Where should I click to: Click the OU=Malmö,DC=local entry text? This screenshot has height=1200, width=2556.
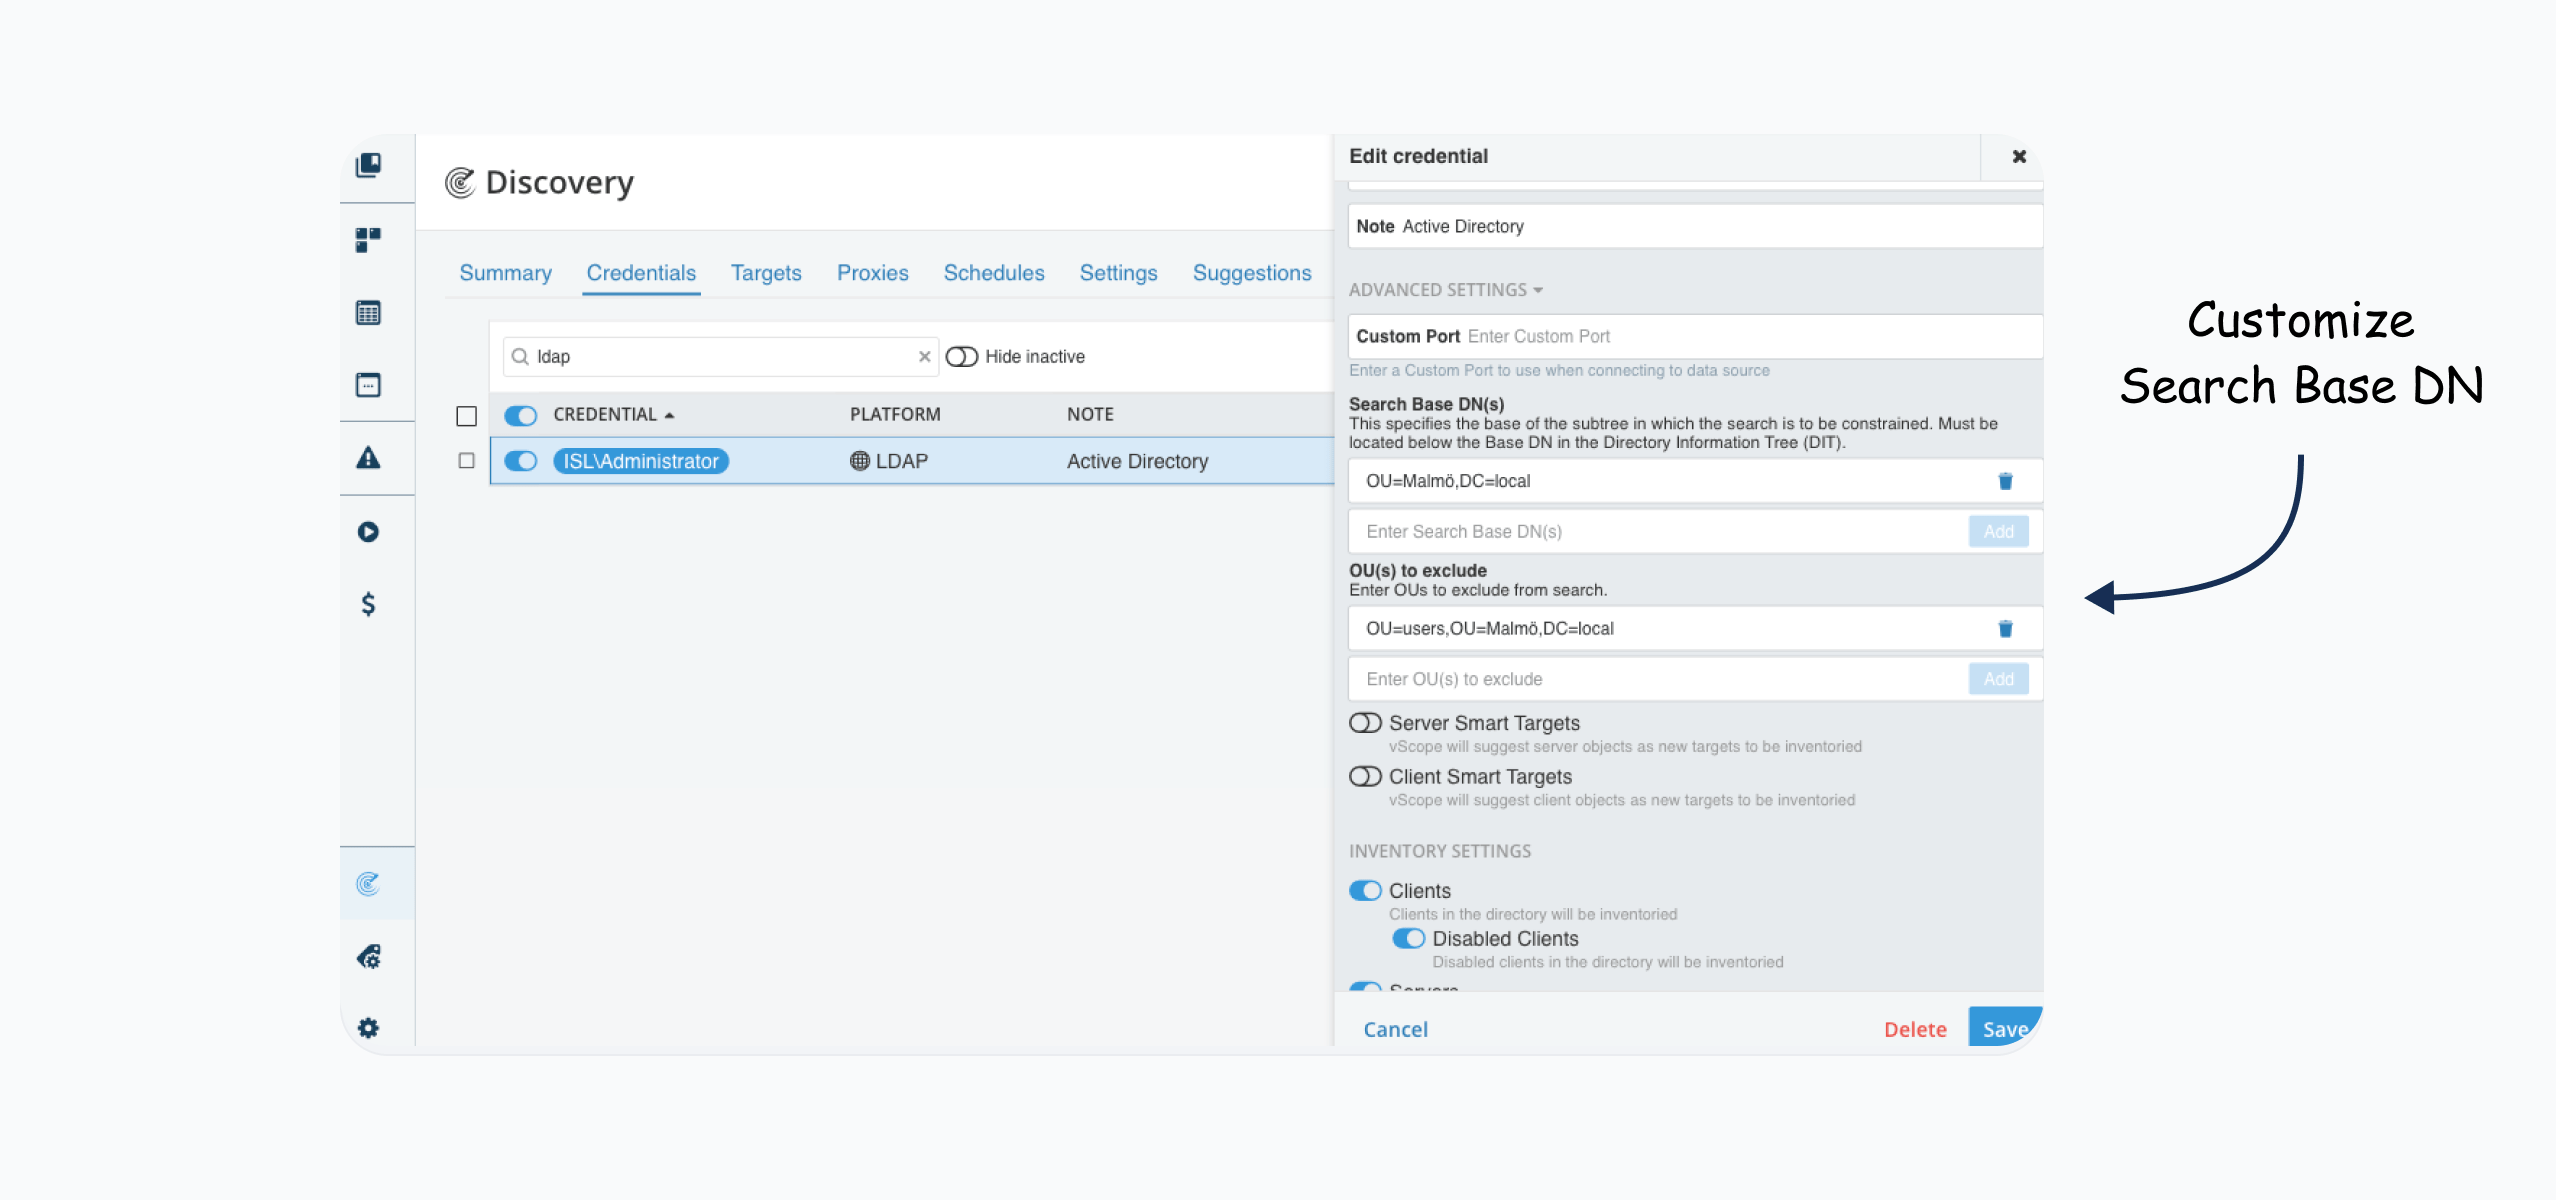[x=1448, y=481]
